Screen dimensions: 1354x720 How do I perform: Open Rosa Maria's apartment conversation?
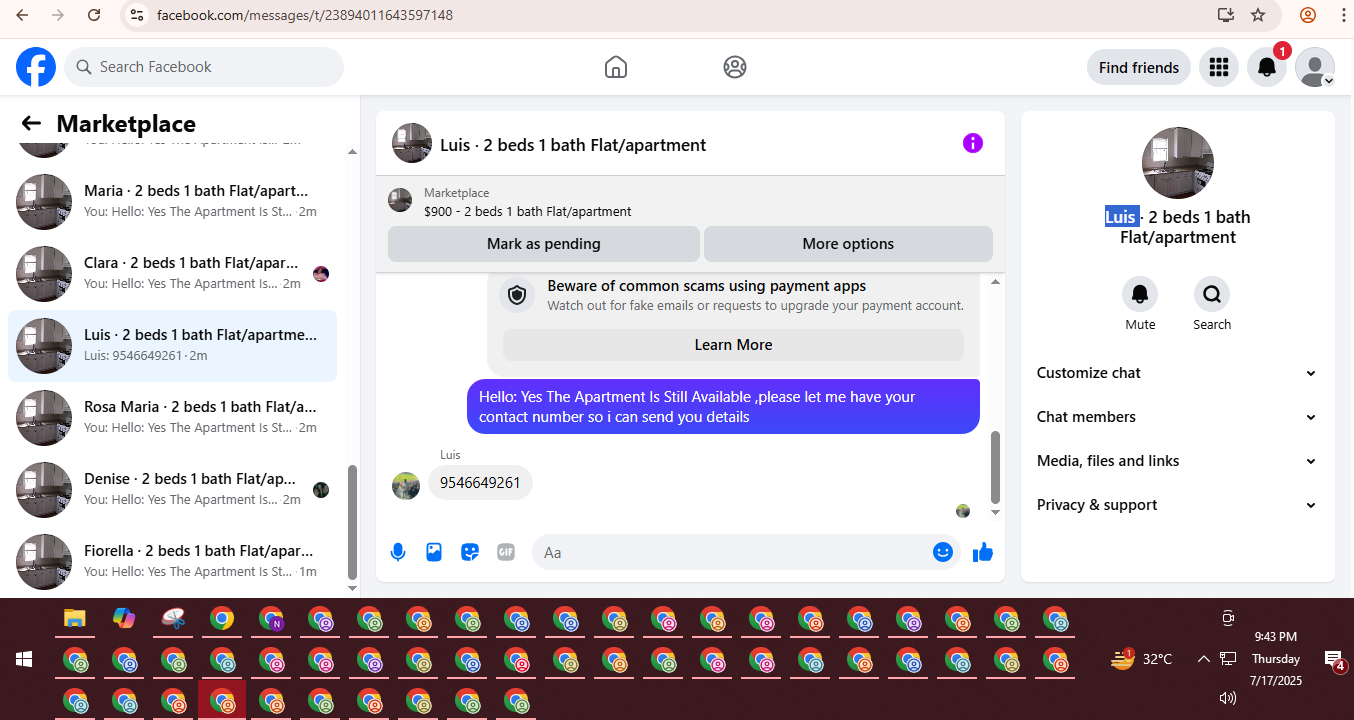[x=172, y=418]
